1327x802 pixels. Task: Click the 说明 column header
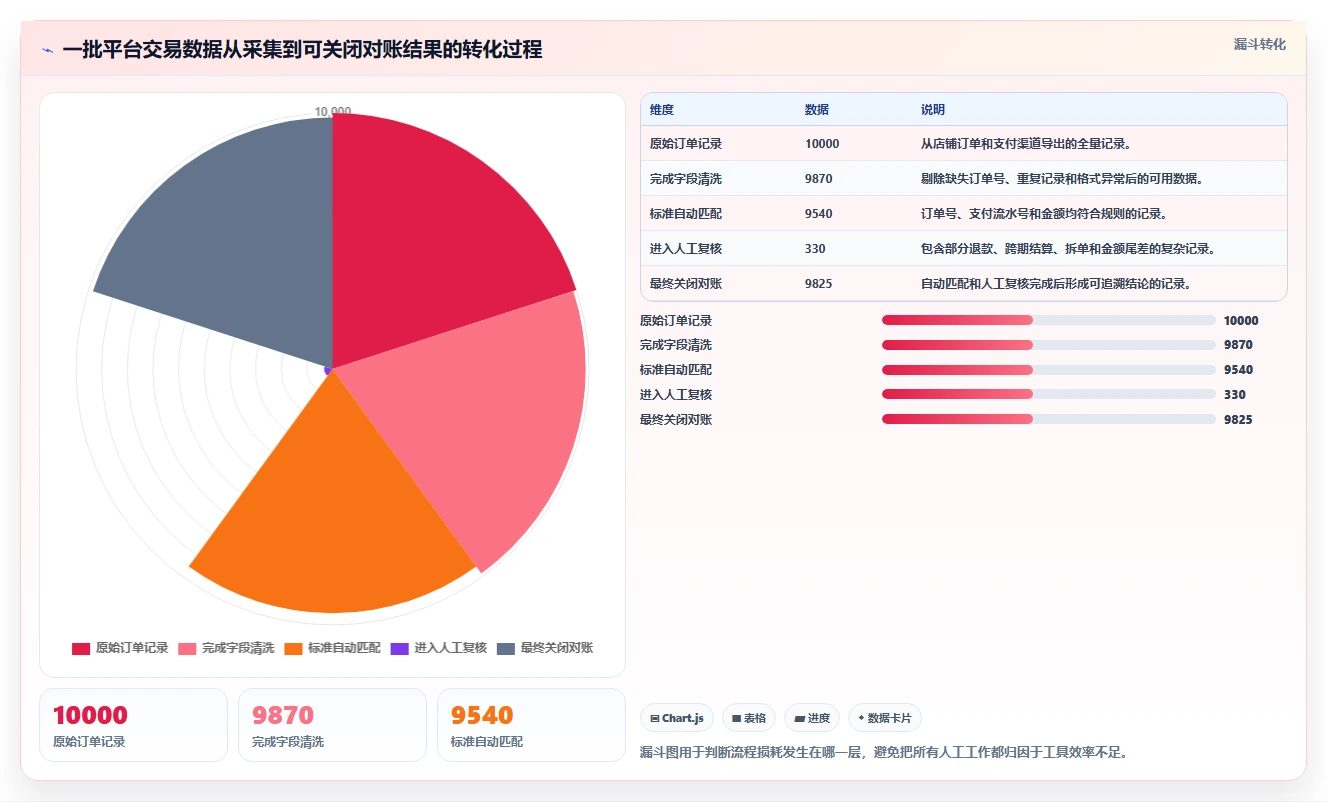[x=933, y=110]
